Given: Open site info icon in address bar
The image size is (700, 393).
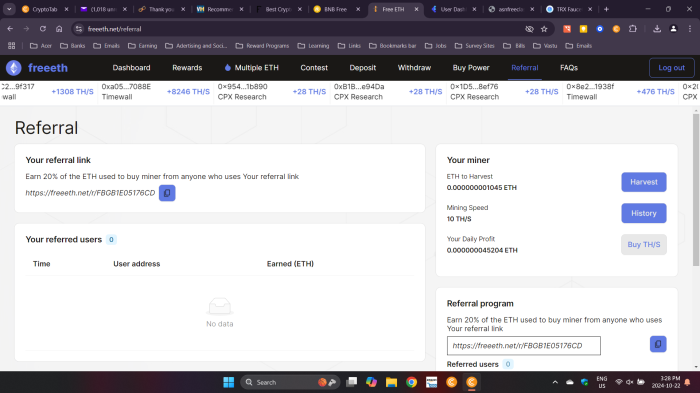Looking at the screenshot, I should pyautogui.click(x=79, y=29).
